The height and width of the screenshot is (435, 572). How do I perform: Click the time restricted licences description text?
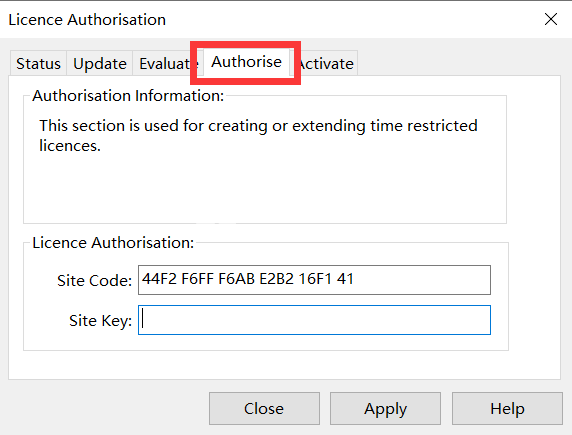coord(258,135)
